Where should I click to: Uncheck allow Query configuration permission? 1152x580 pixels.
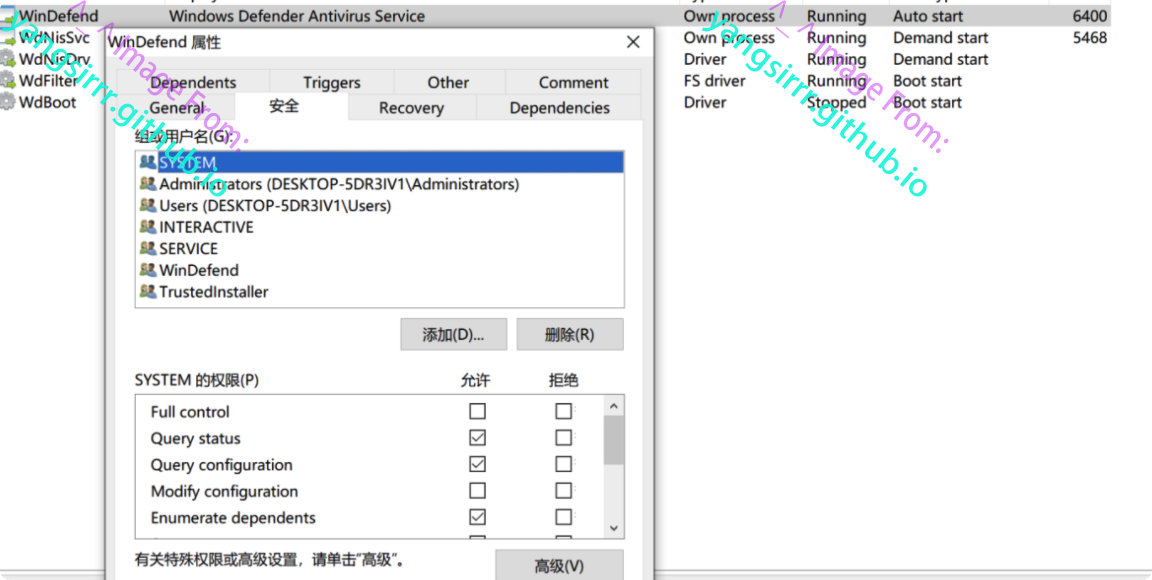coord(478,464)
